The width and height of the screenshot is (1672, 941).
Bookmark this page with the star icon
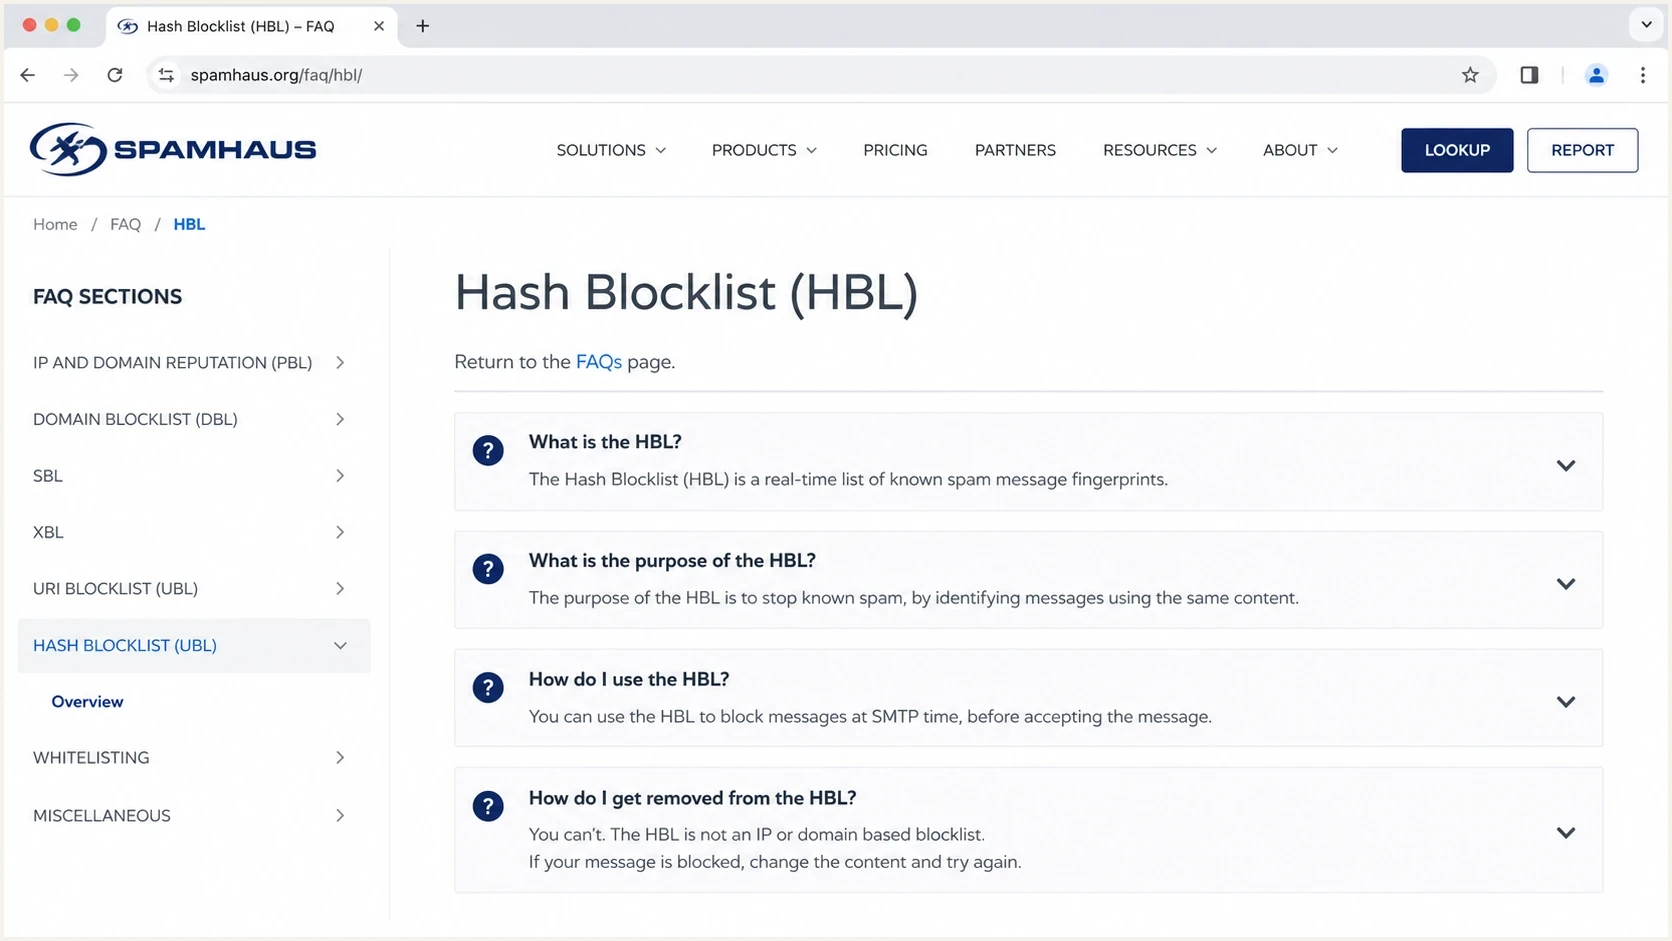coord(1470,75)
